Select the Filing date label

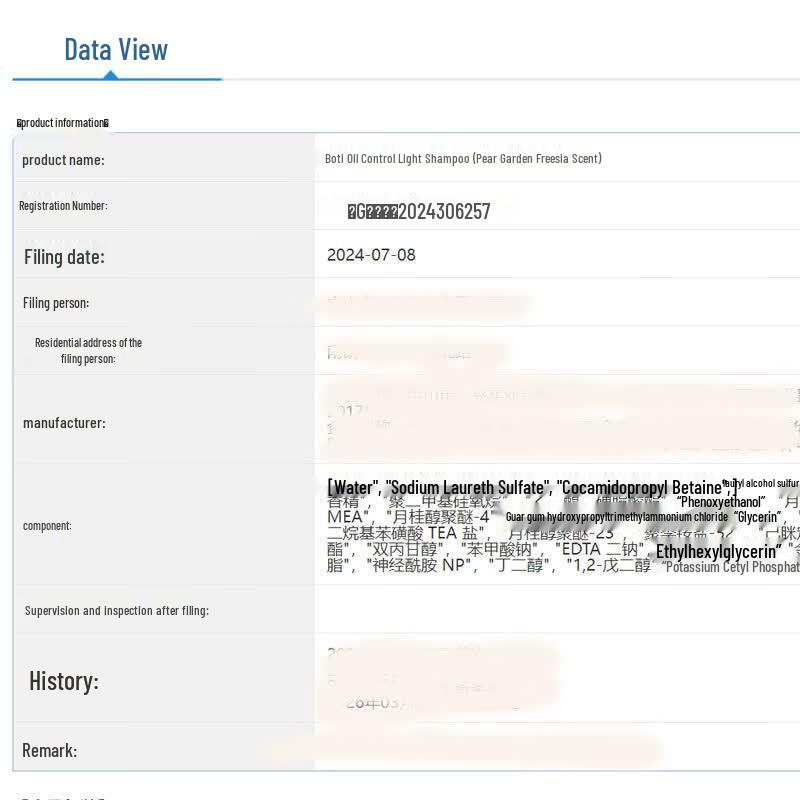click(x=64, y=257)
